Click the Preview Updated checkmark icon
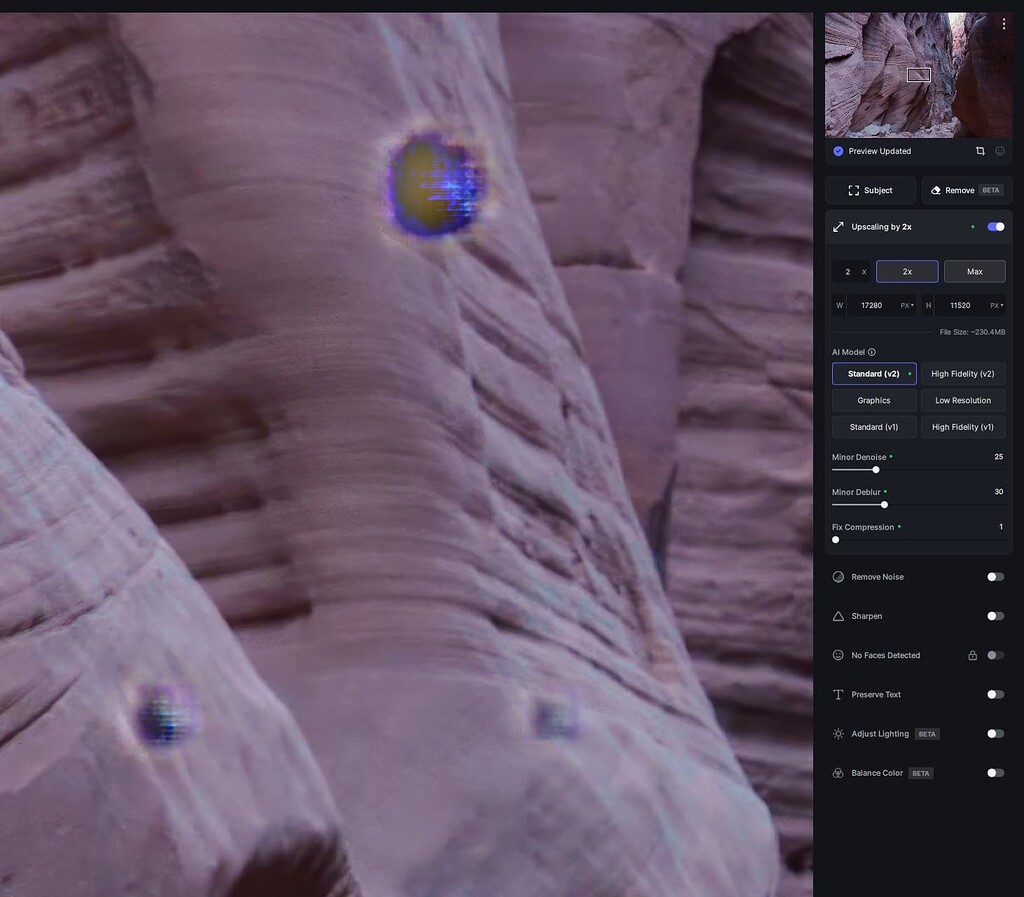 coord(838,151)
